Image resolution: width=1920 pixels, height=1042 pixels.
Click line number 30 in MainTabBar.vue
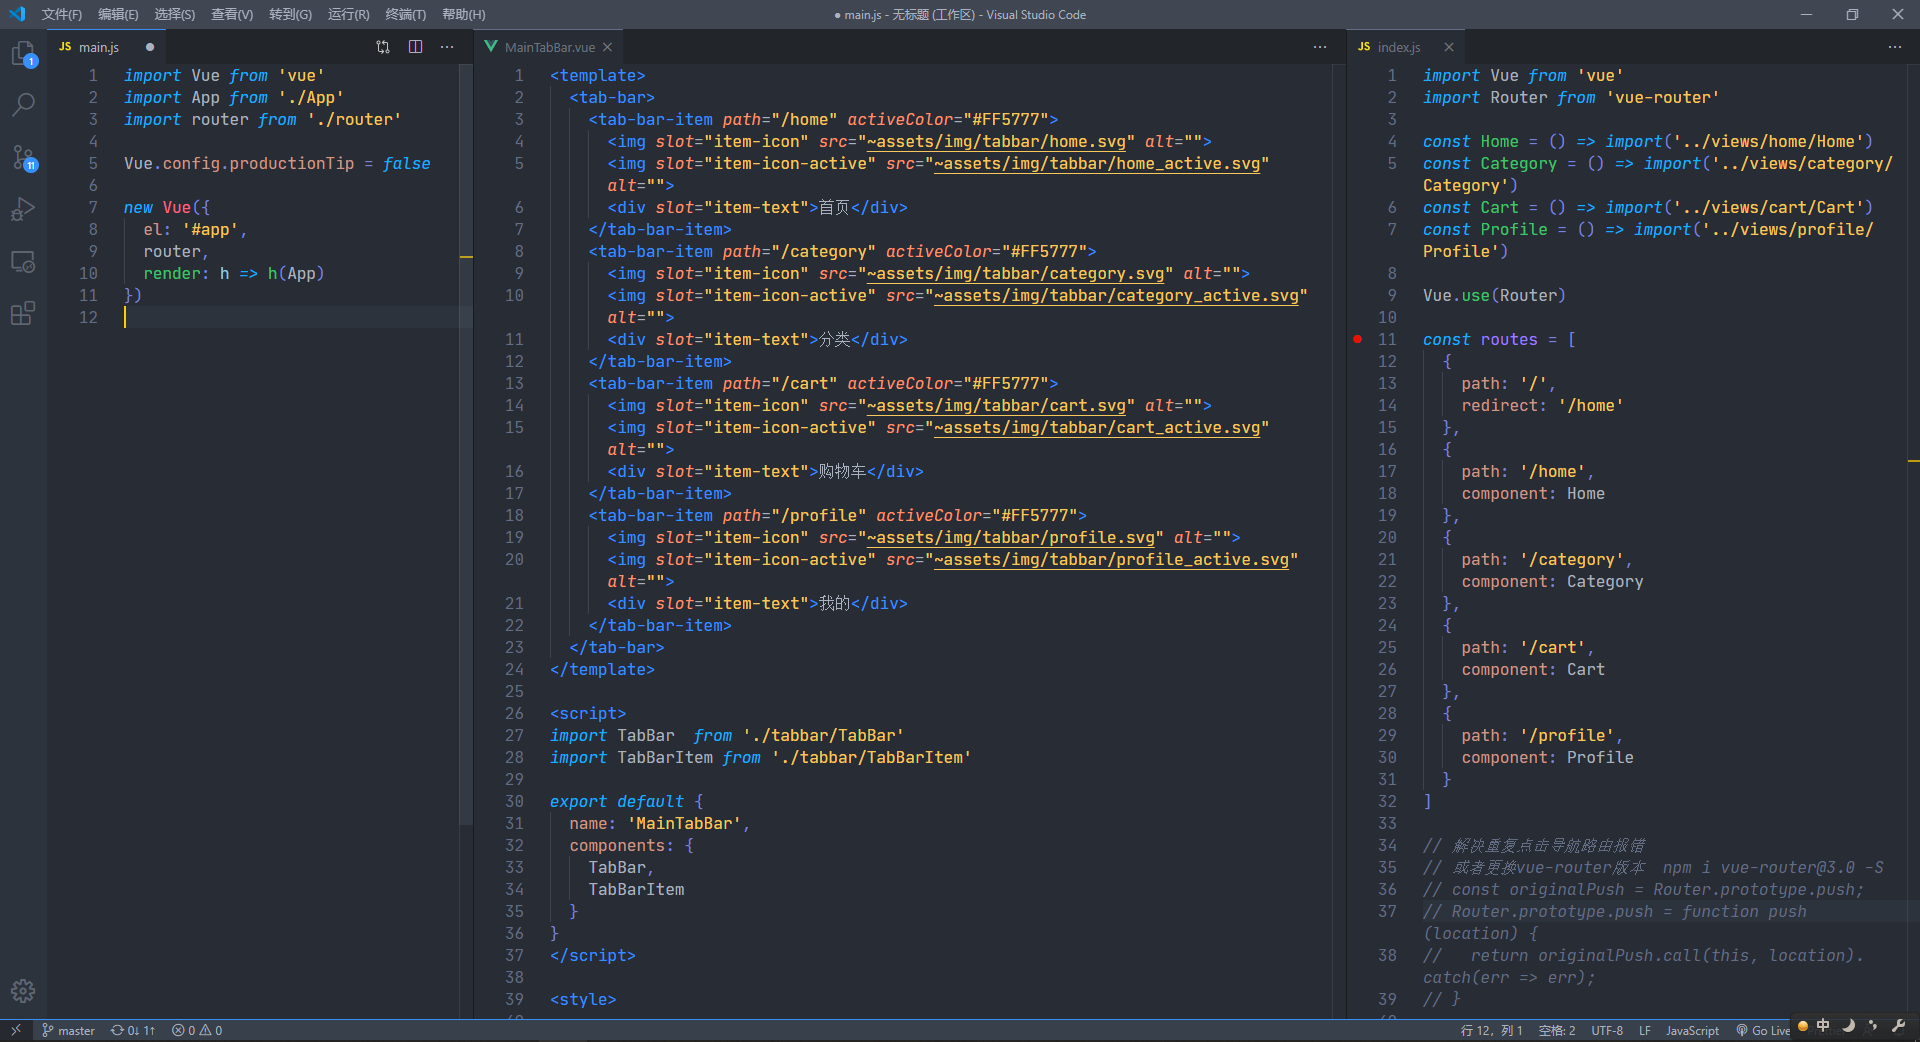[514, 802]
